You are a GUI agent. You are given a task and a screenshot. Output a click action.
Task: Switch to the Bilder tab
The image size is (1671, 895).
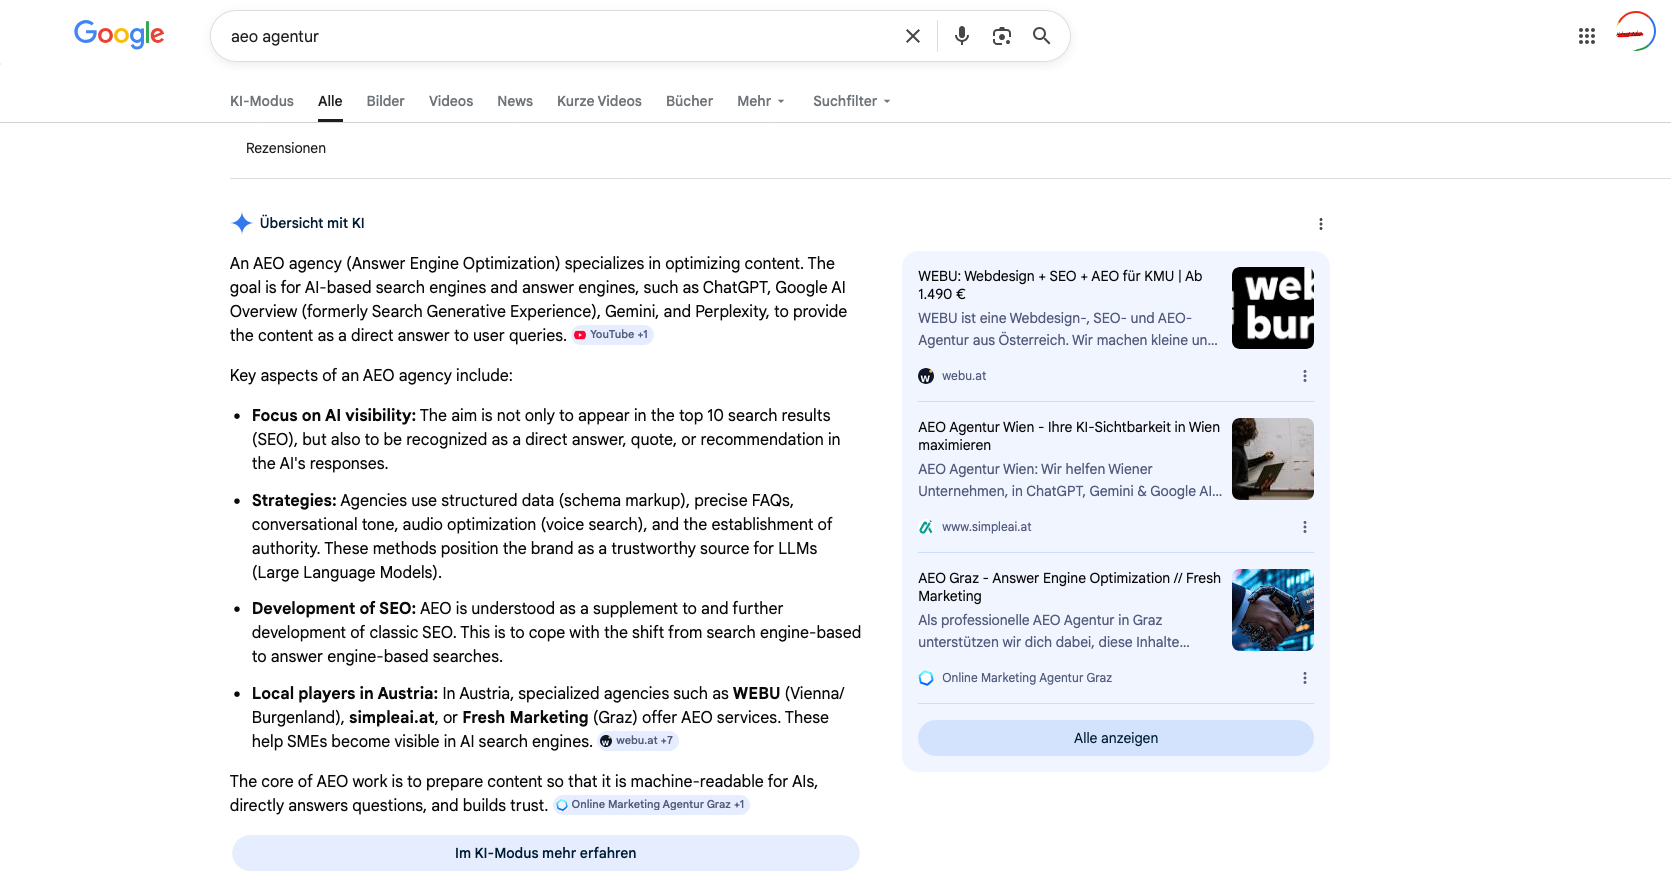tap(385, 101)
